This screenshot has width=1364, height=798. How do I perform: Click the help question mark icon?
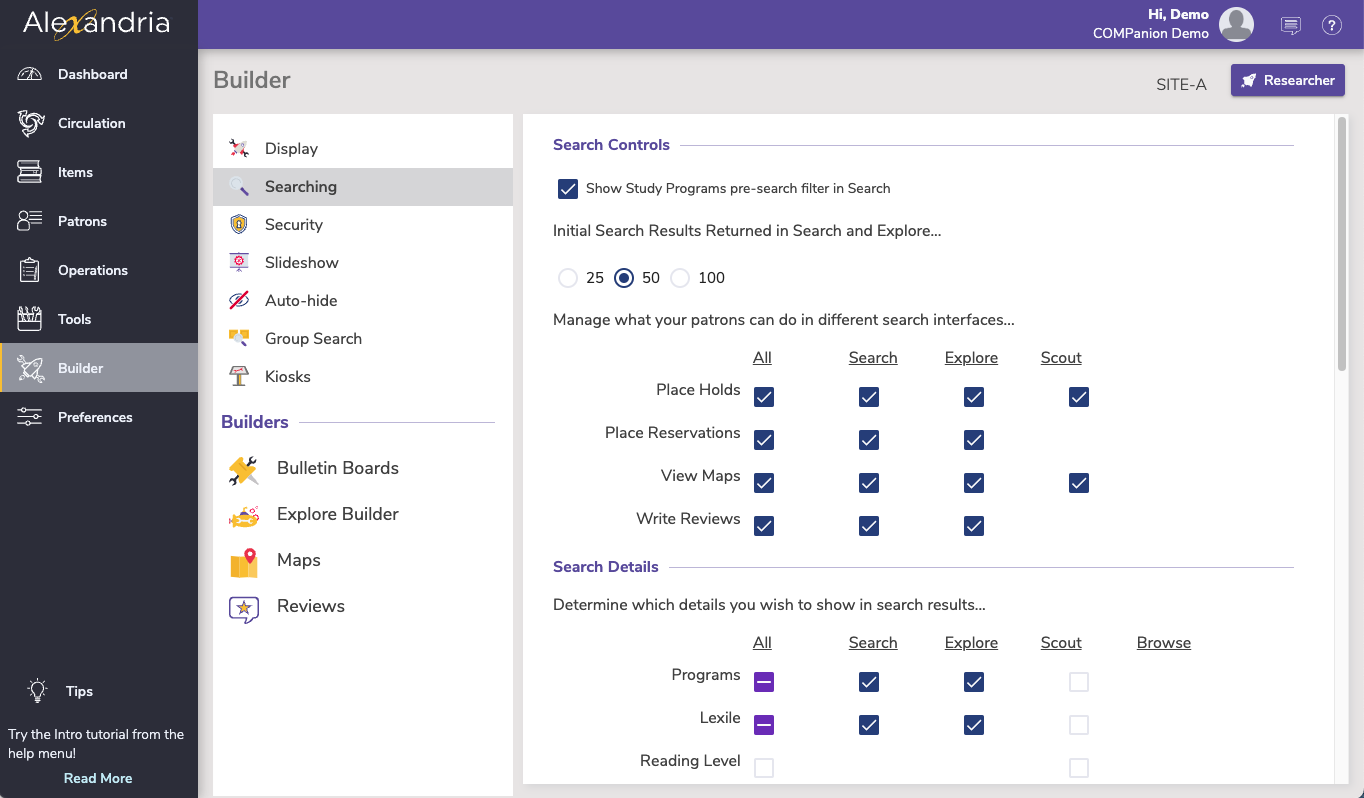(1332, 26)
